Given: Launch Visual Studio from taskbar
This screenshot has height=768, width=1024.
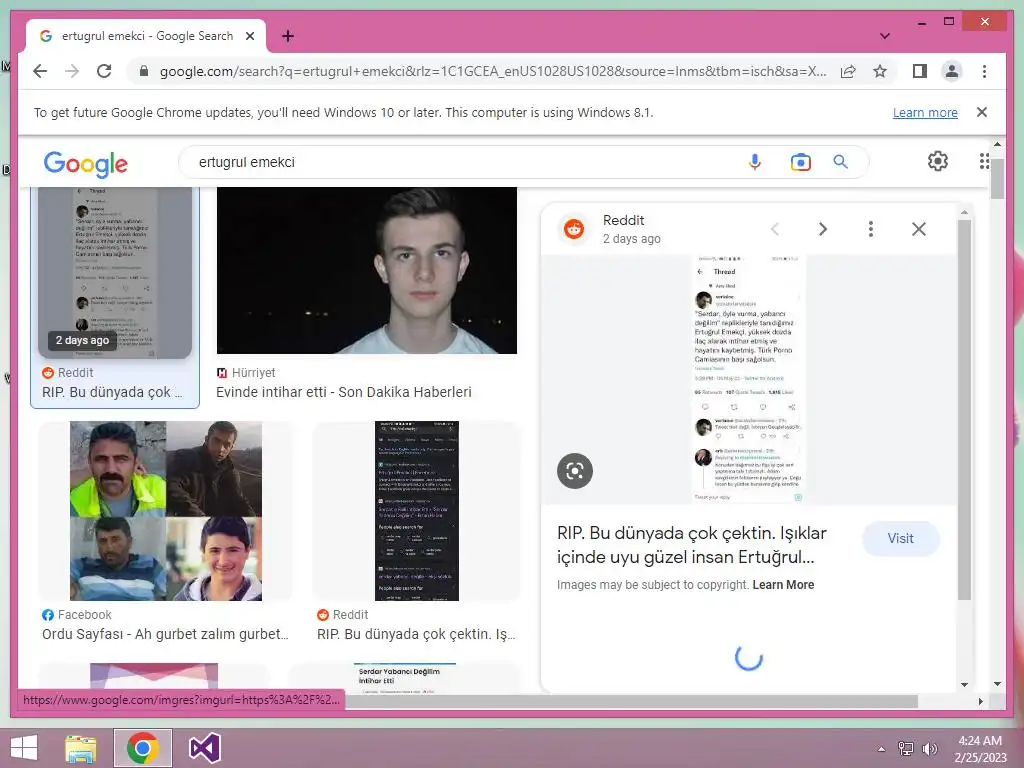Looking at the screenshot, I should pyautogui.click(x=204, y=748).
